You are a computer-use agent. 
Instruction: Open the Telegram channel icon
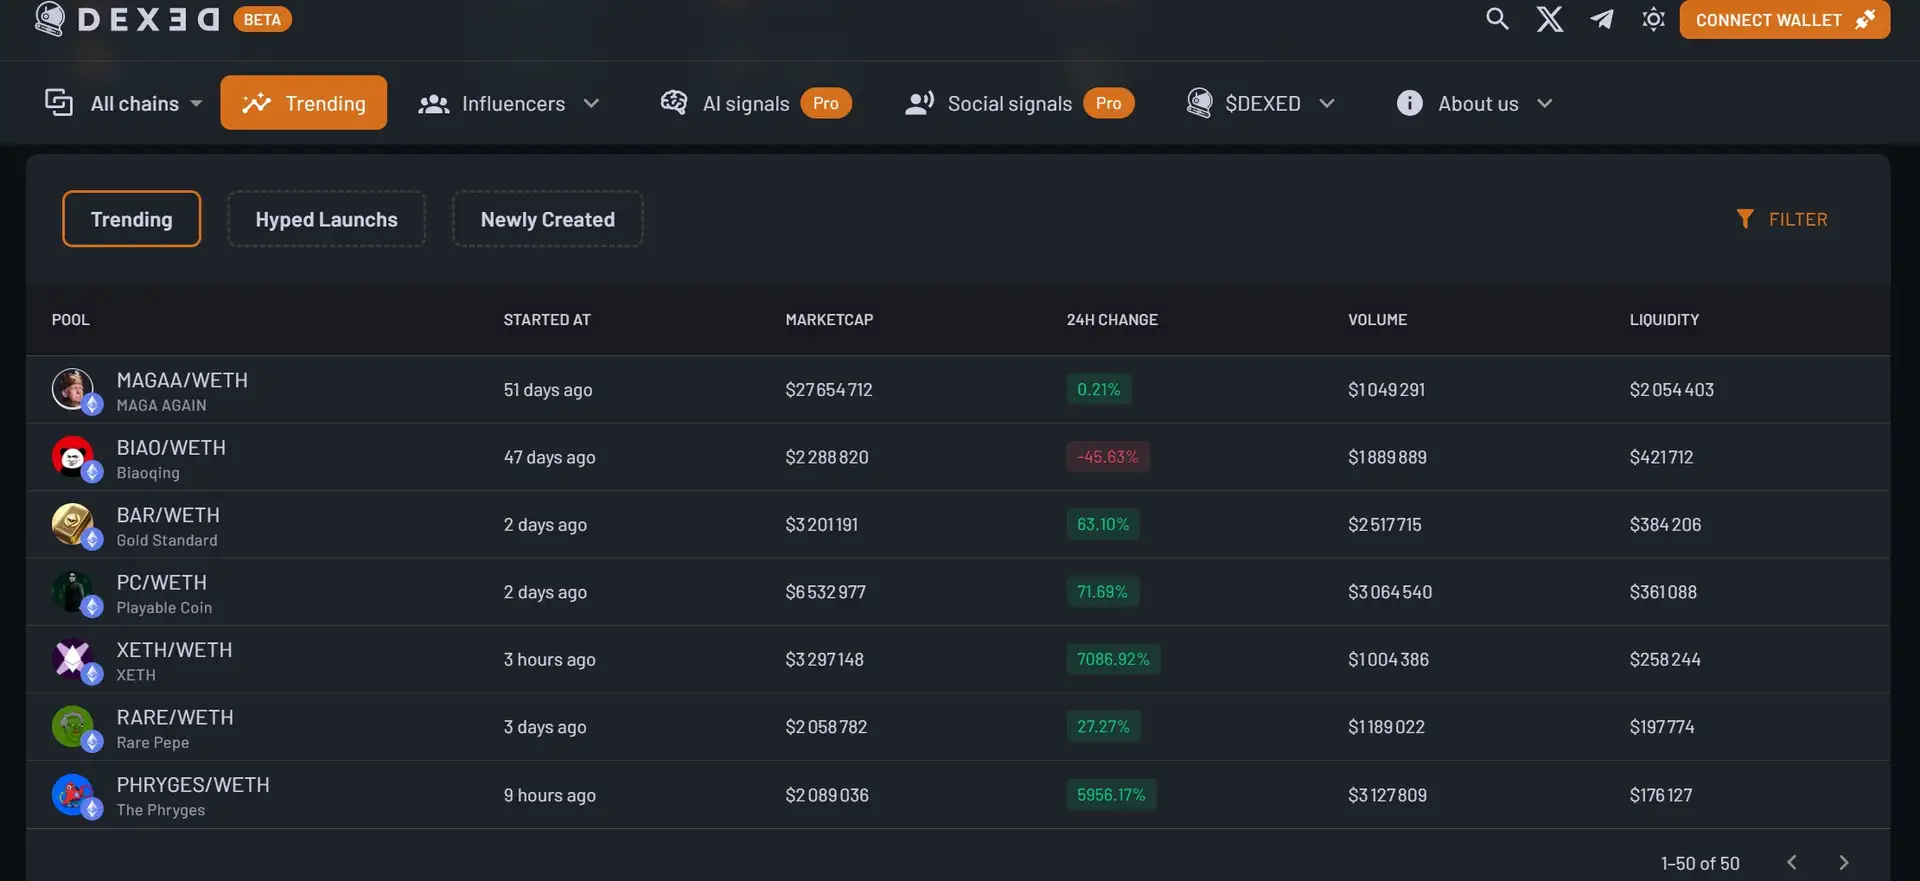(1601, 19)
